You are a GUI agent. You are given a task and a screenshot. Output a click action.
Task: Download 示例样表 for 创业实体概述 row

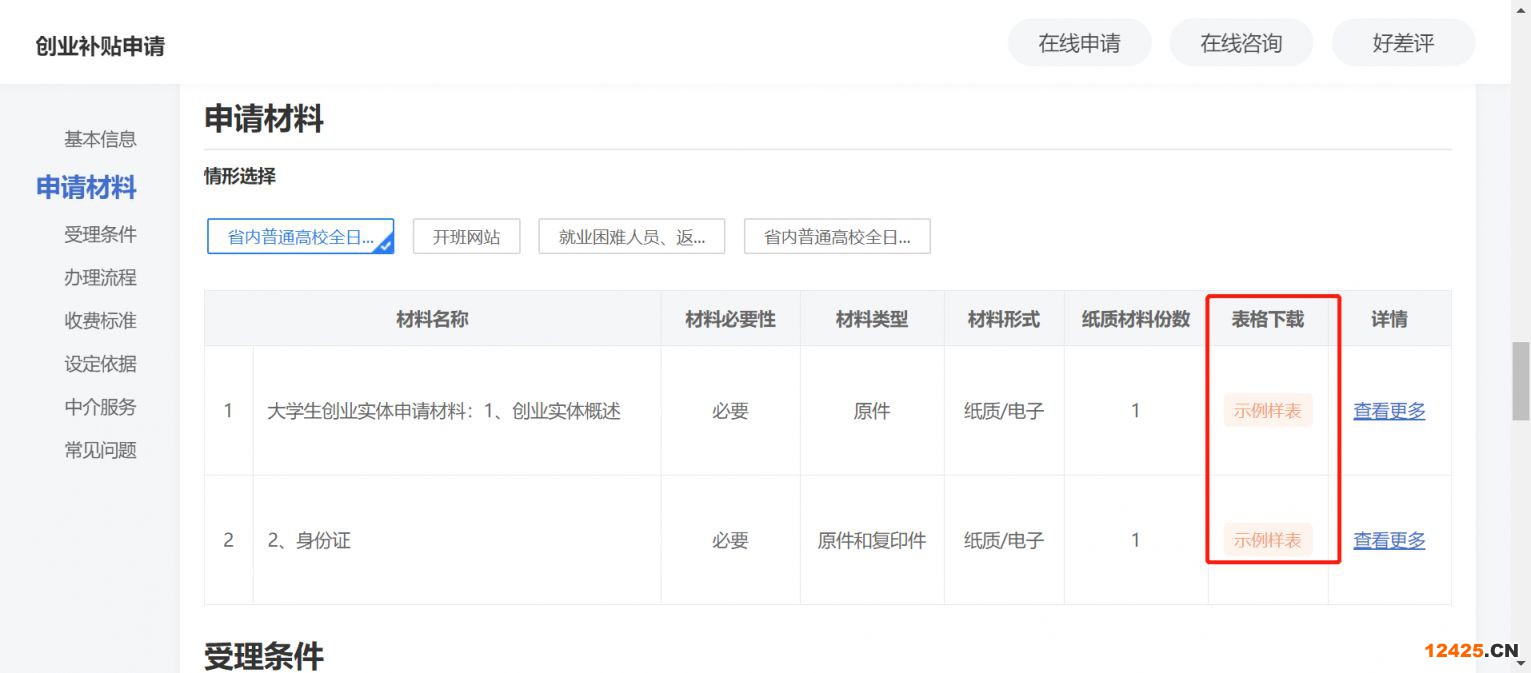(x=1267, y=410)
